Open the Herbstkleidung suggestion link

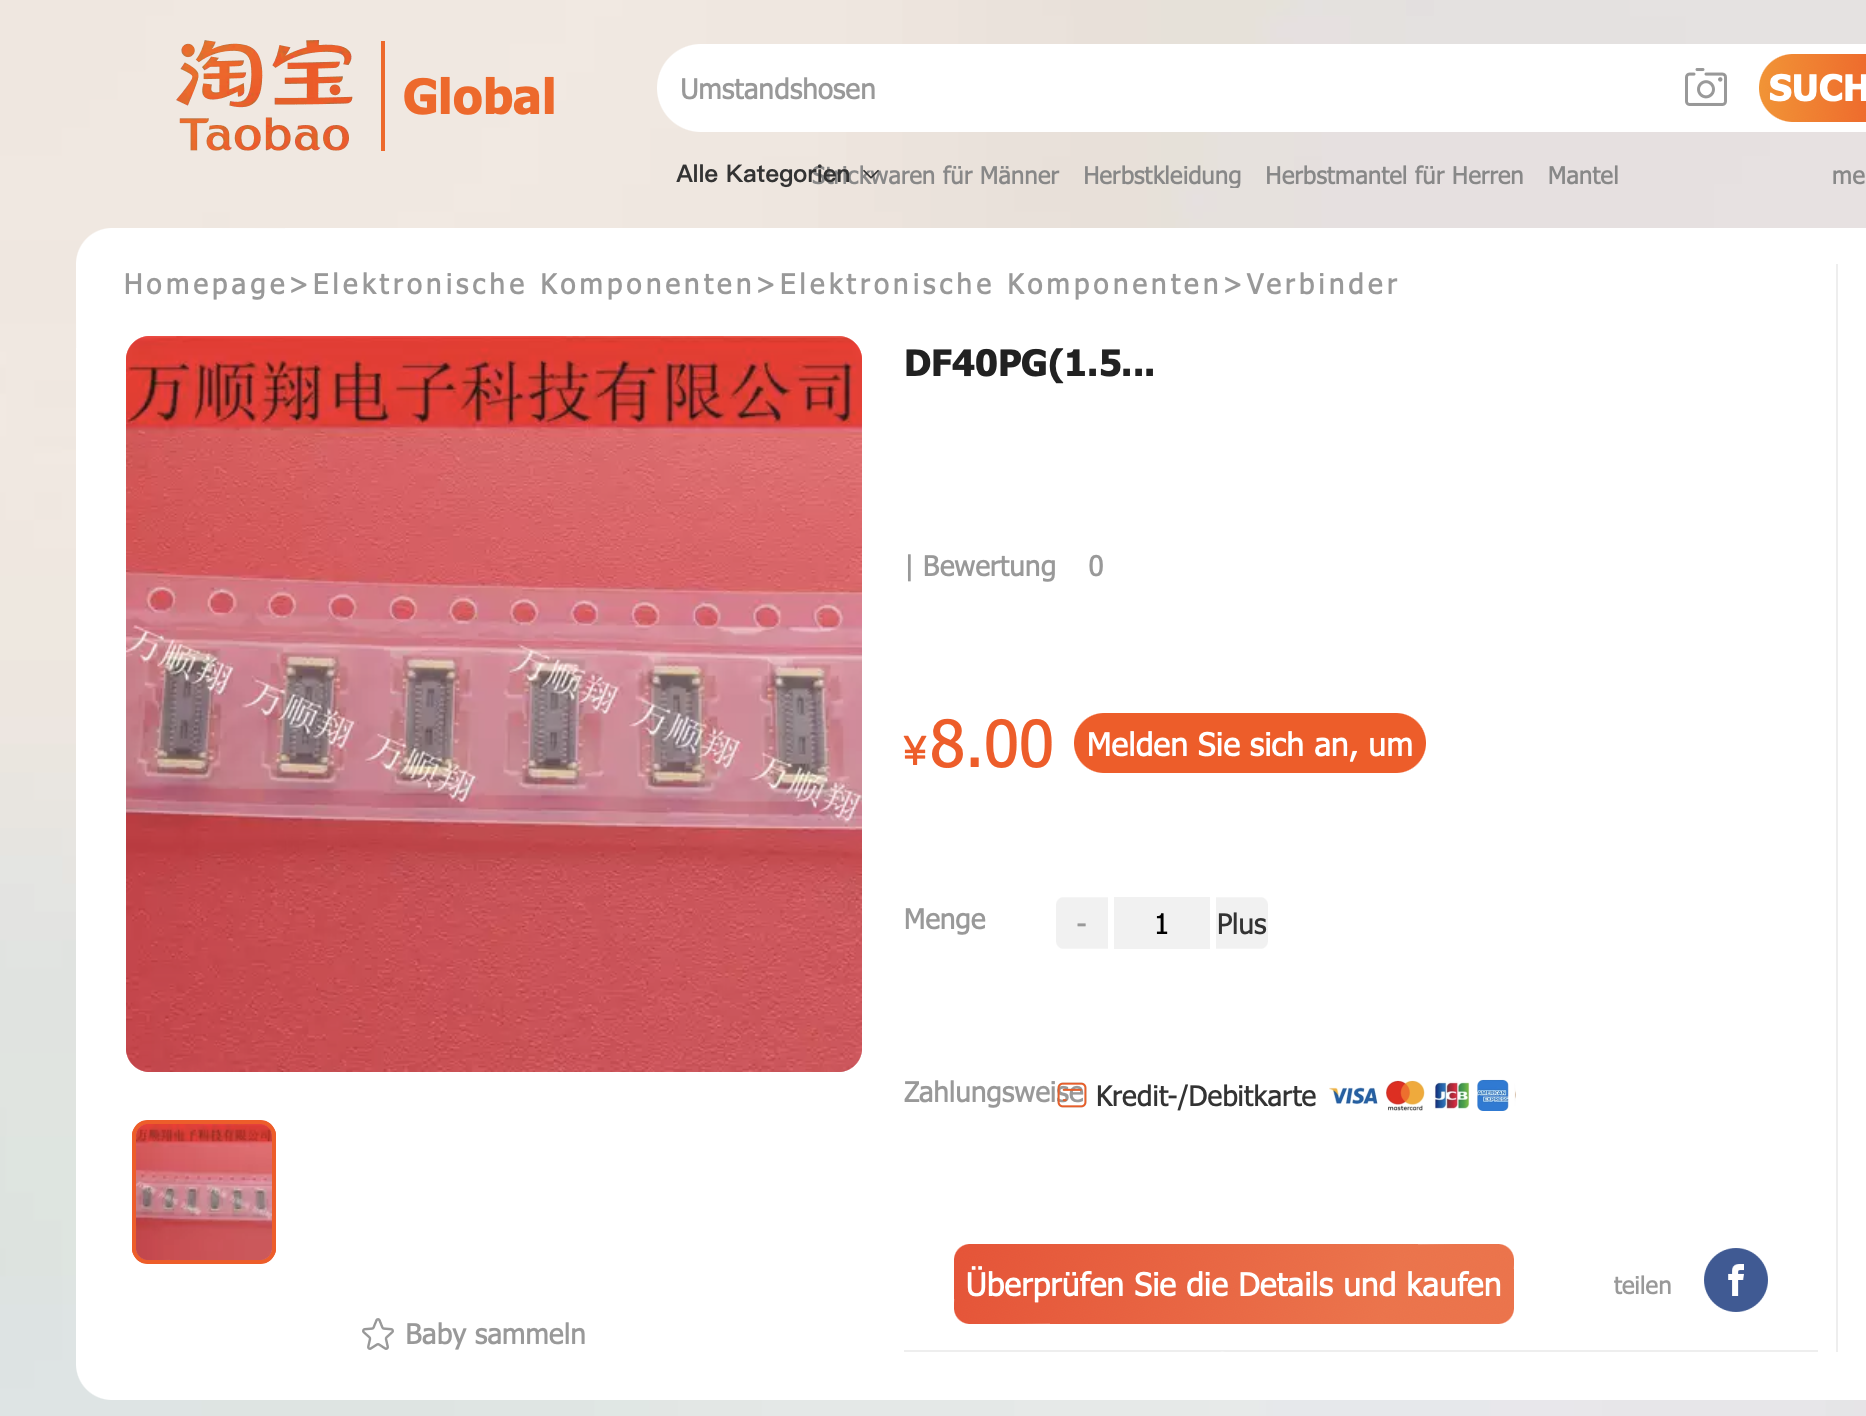pyautogui.click(x=1162, y=175)
